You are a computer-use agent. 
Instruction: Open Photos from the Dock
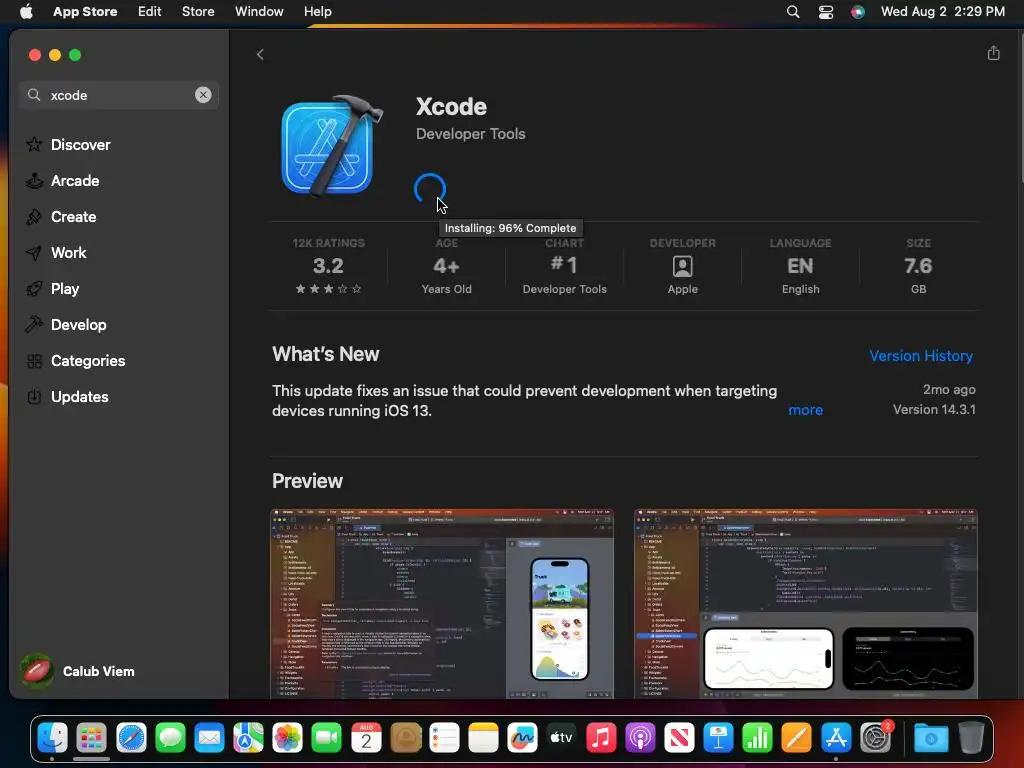[x=287, y=739]
